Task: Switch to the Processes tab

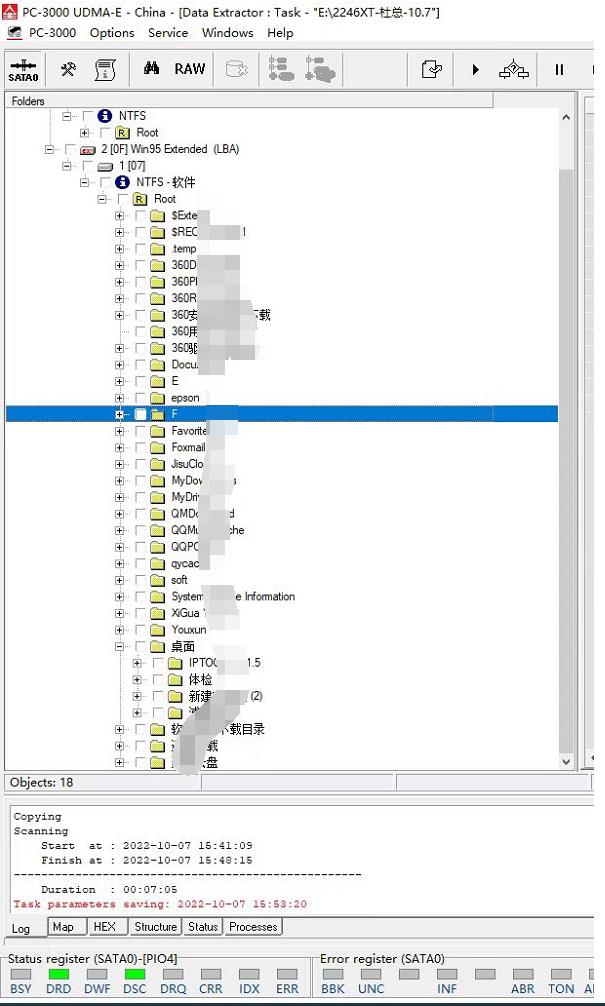Action: click(253, 926)
